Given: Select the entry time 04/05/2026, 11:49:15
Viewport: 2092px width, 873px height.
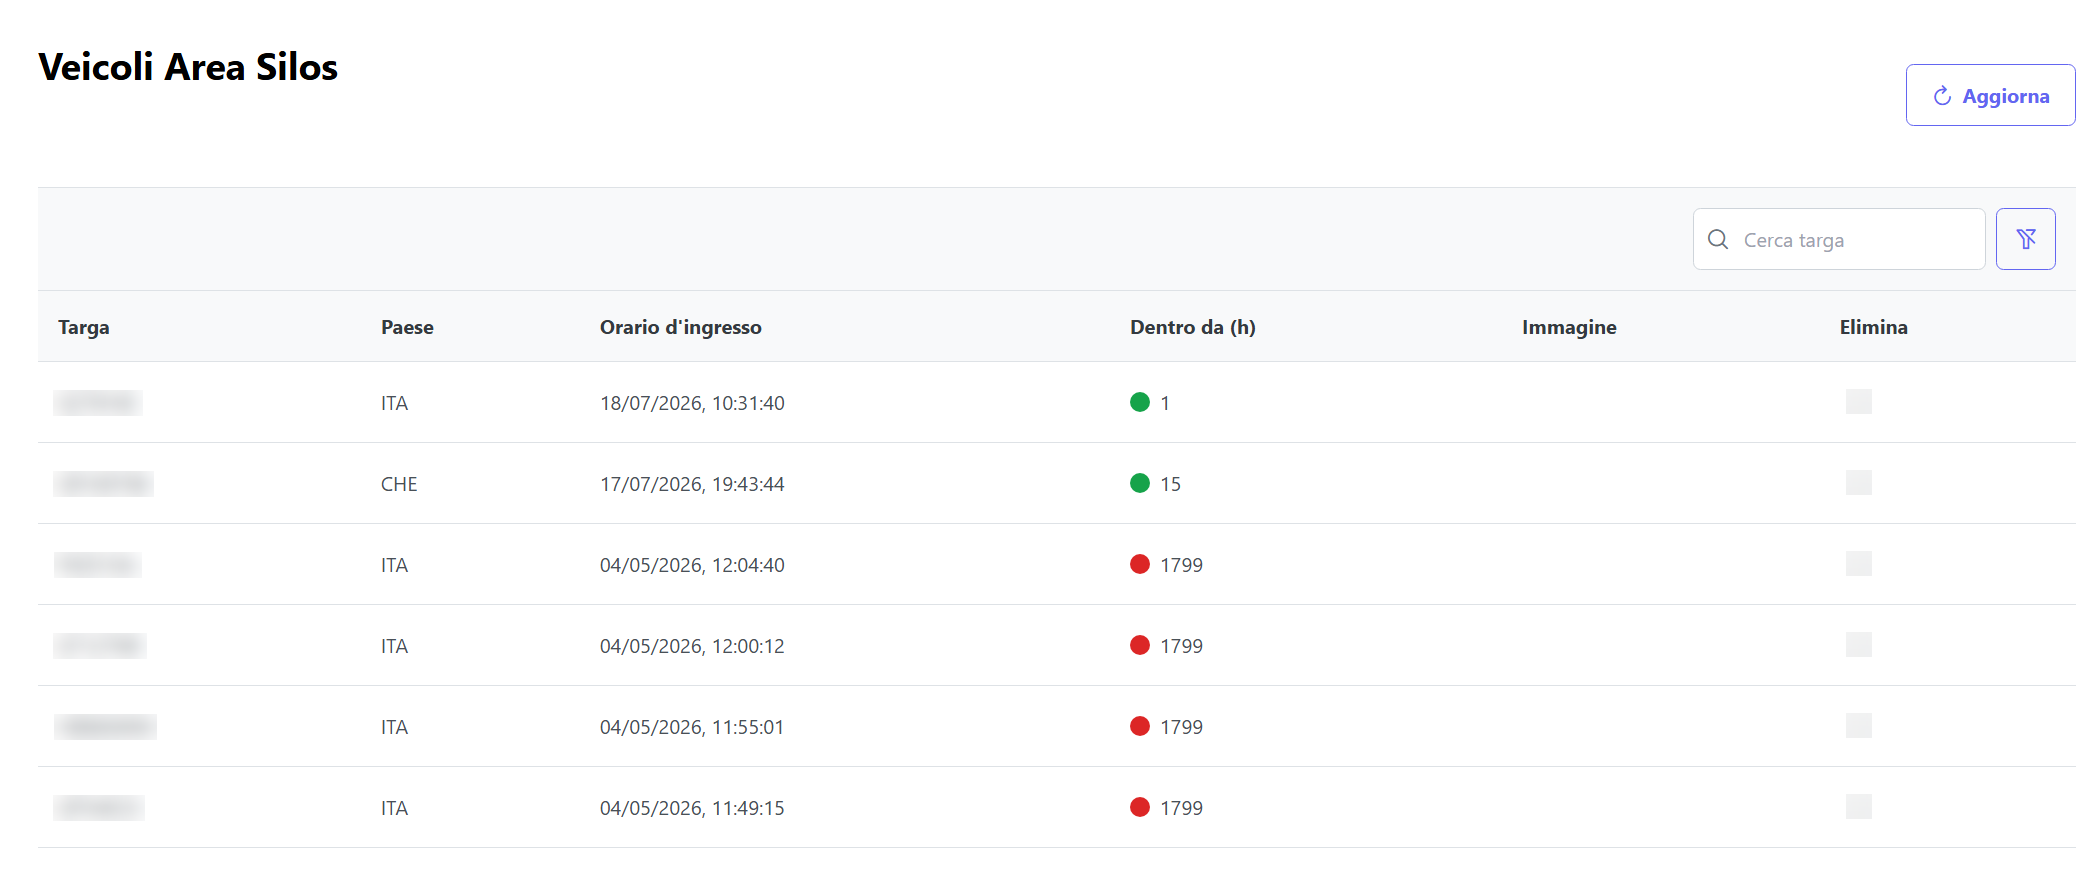Looking at the screenshot, I should click(692, 808).
